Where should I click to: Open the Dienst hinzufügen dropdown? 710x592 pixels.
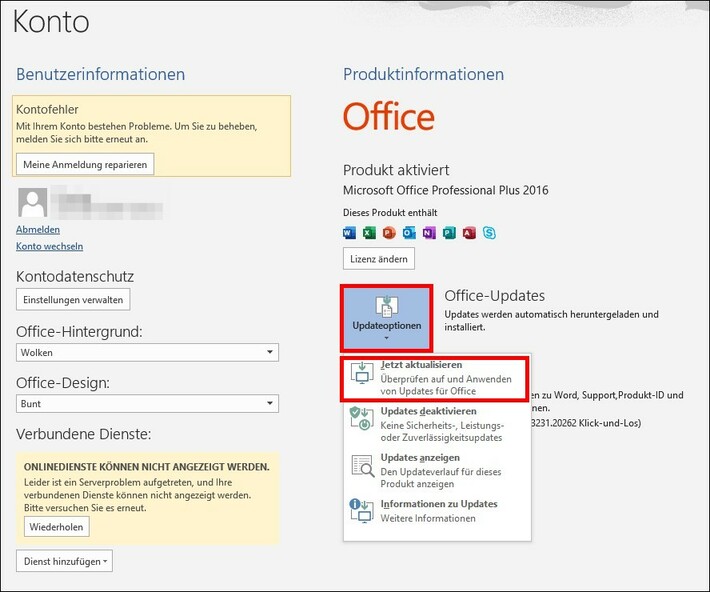(x=64, y=561)
